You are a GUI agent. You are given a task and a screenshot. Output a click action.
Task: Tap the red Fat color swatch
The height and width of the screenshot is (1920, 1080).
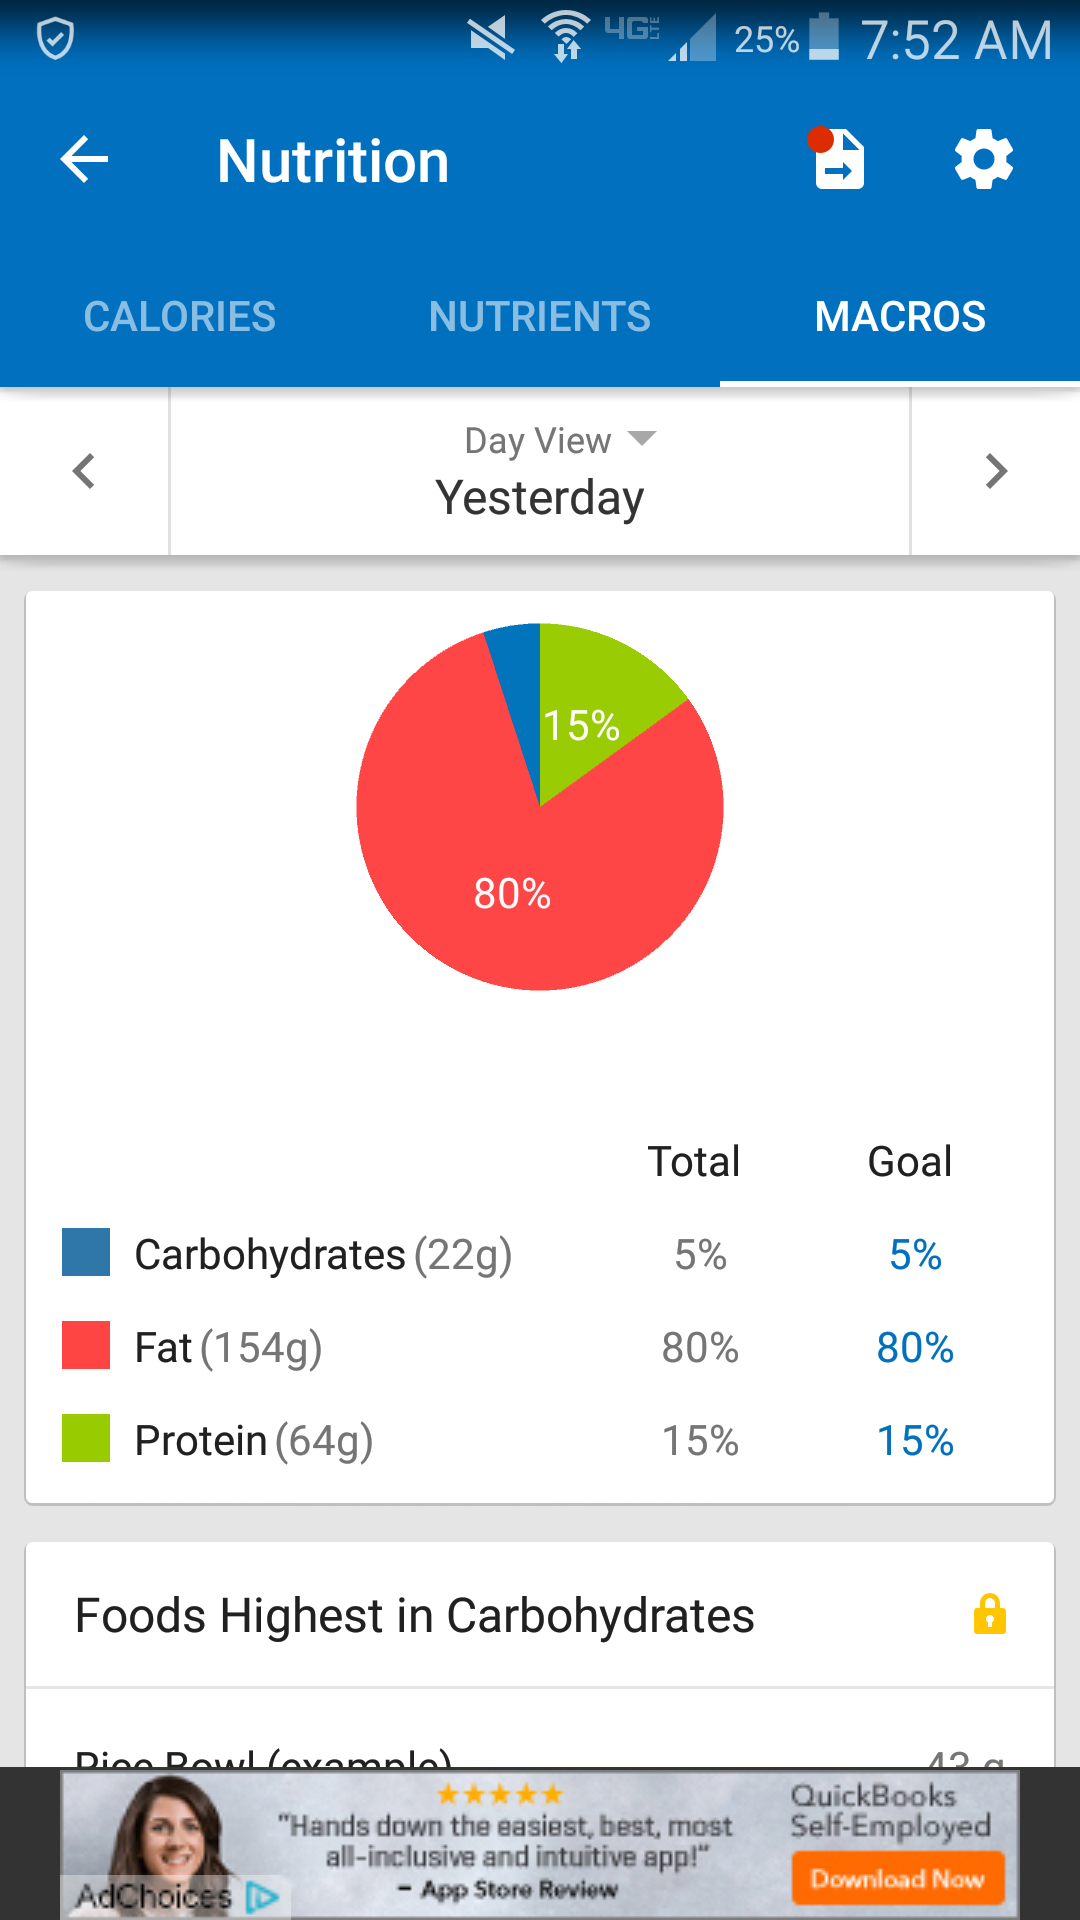(x=86, y=1345)
